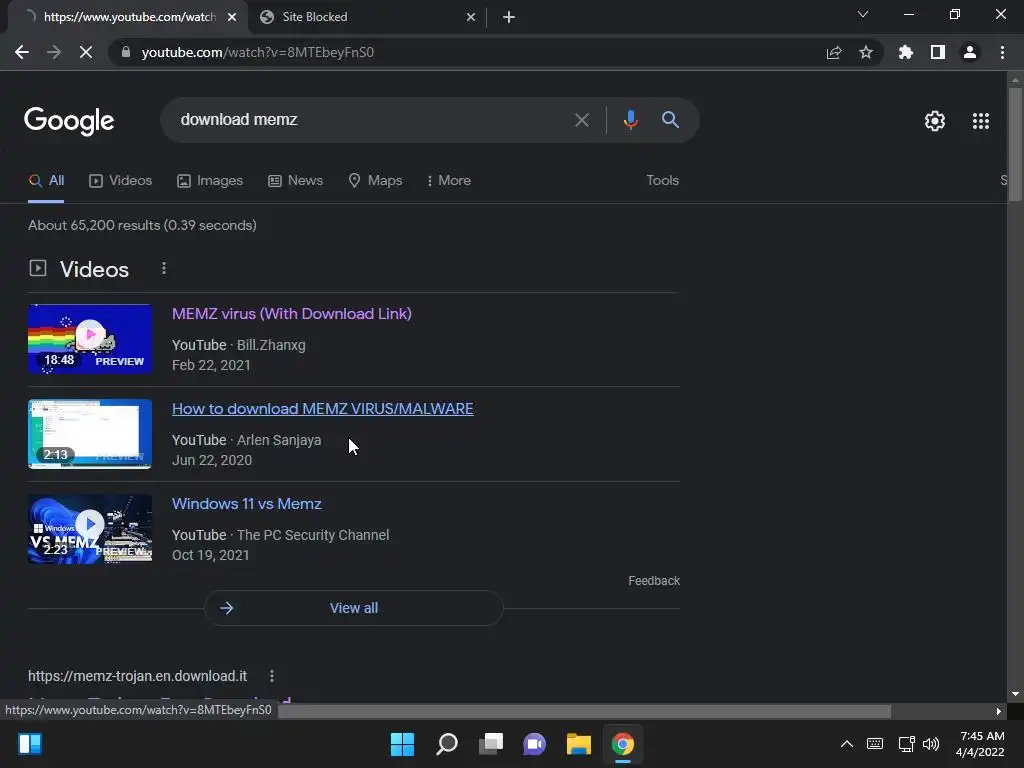Close the YouTube watch tab

(x=232, y=17)
